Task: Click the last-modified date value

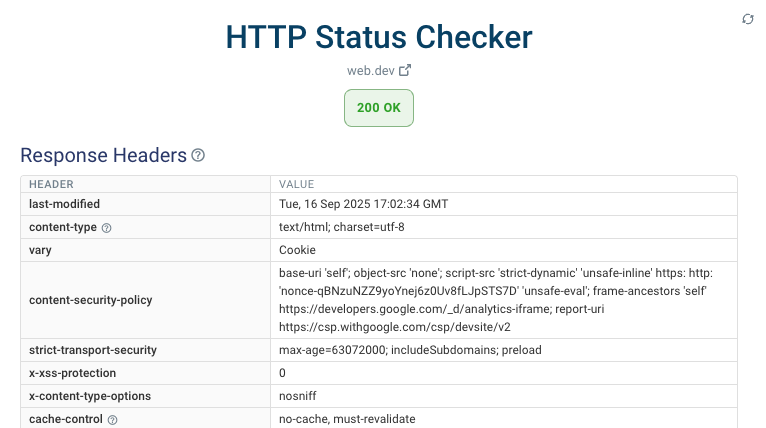Action: (363, 204)
